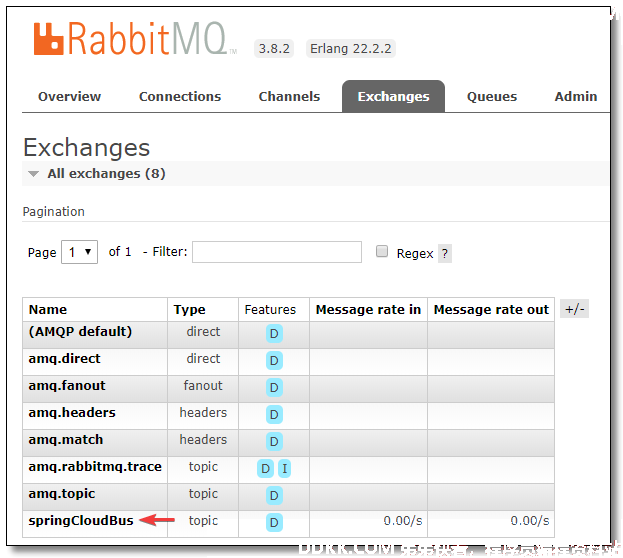Click springCloudBus 0.00/s message rate out
This screenshot has width=623, height=558.
(x=530, y=521)
